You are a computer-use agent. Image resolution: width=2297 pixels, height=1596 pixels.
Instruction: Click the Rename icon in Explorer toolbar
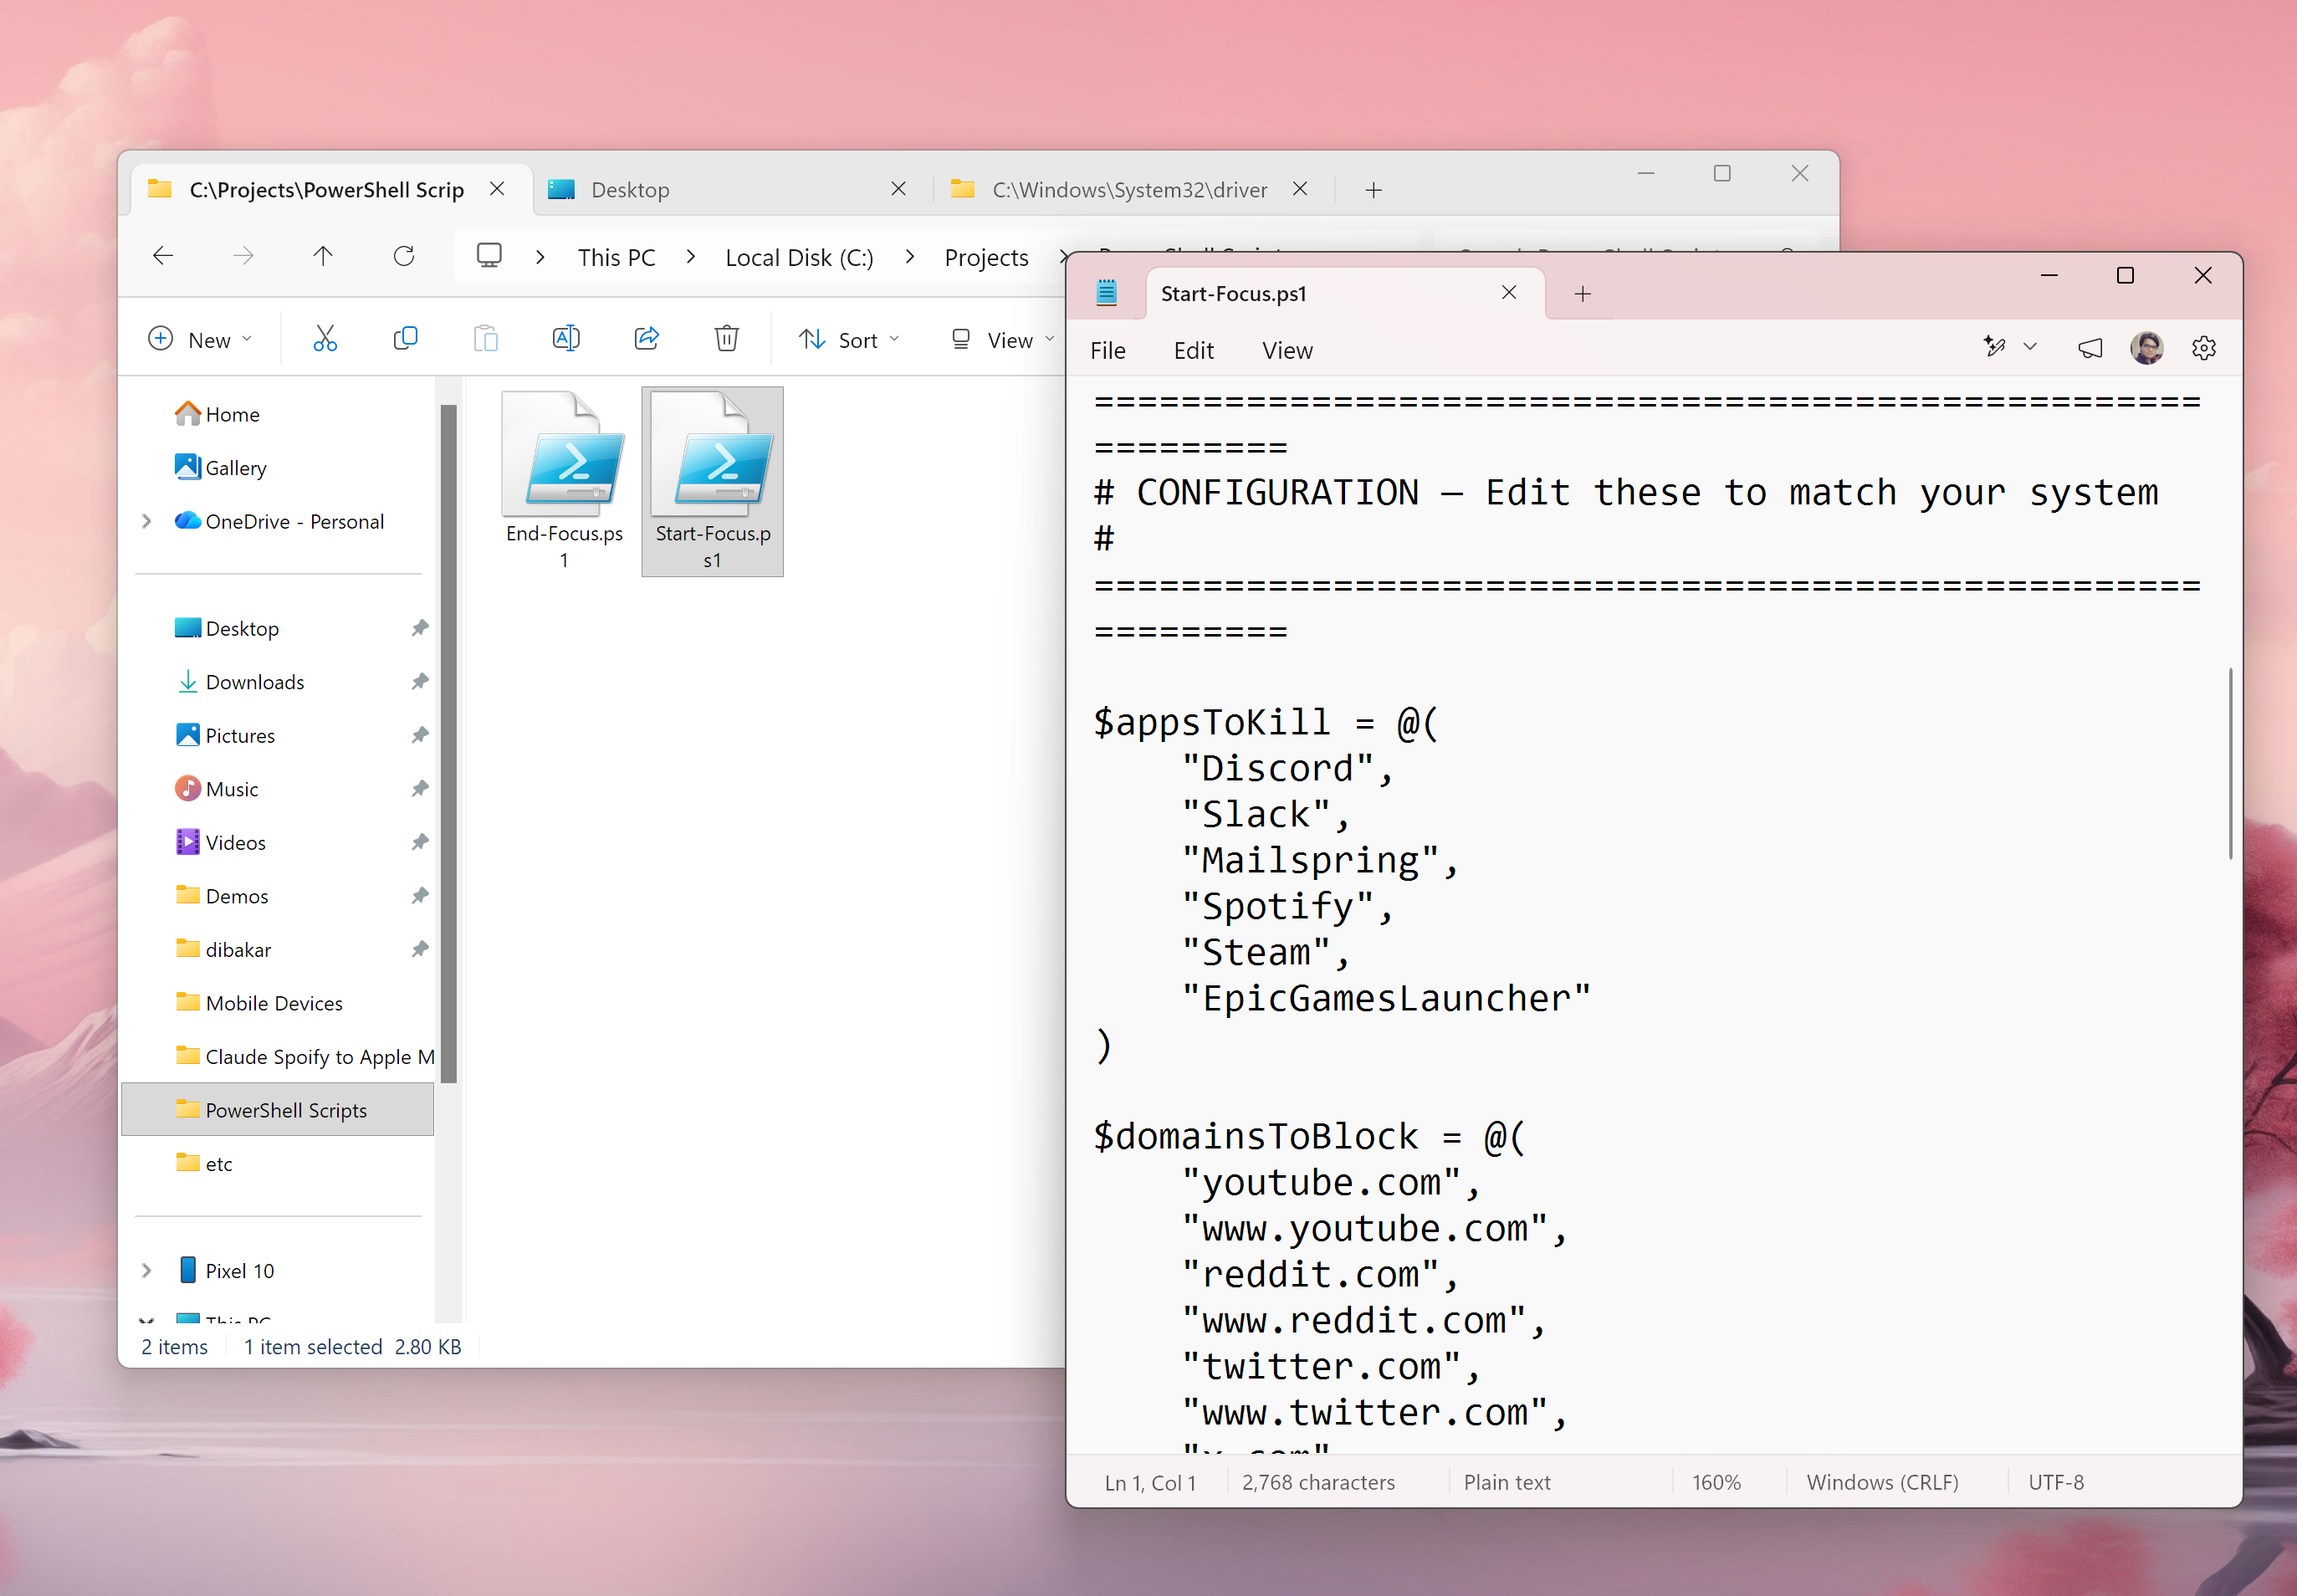566,339
